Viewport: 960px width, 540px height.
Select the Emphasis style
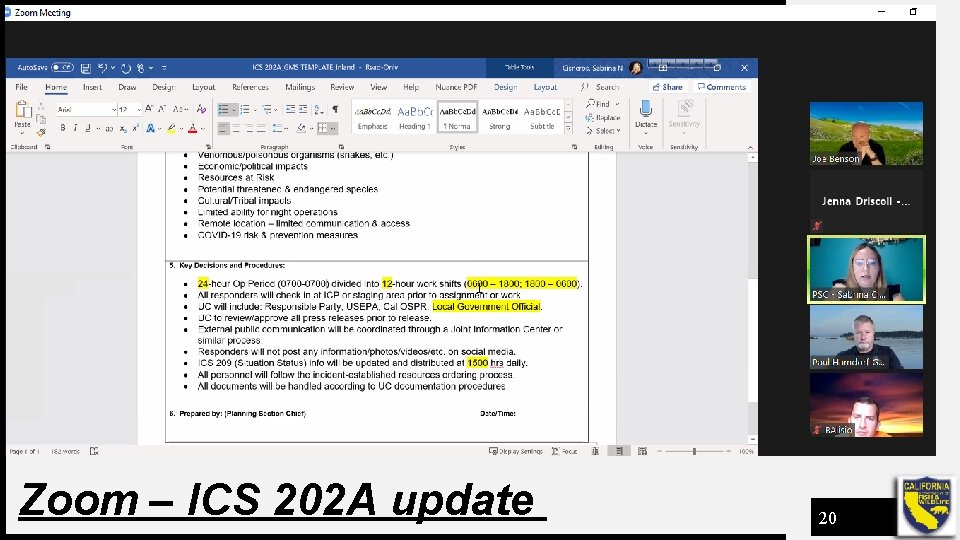pyautogui.click(x=372, y=118)
